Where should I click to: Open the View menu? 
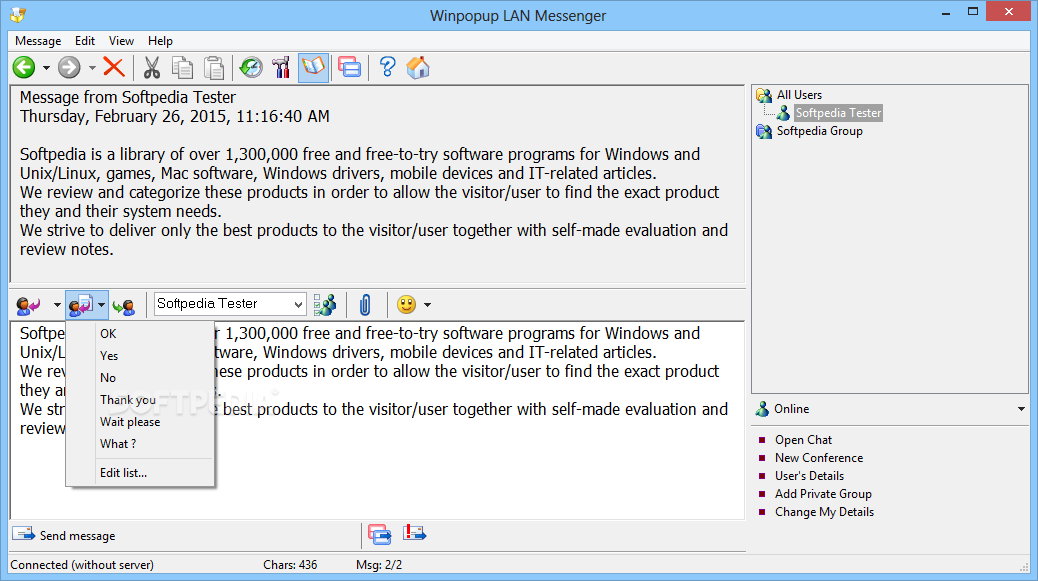click(121, 41)
